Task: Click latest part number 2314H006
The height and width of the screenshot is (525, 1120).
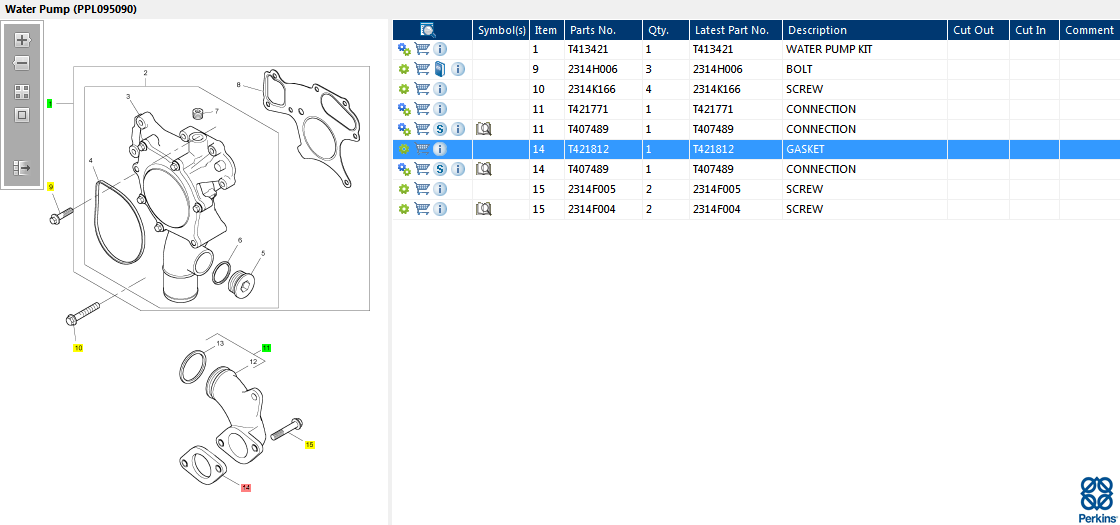Action: (x=717, y=69)
